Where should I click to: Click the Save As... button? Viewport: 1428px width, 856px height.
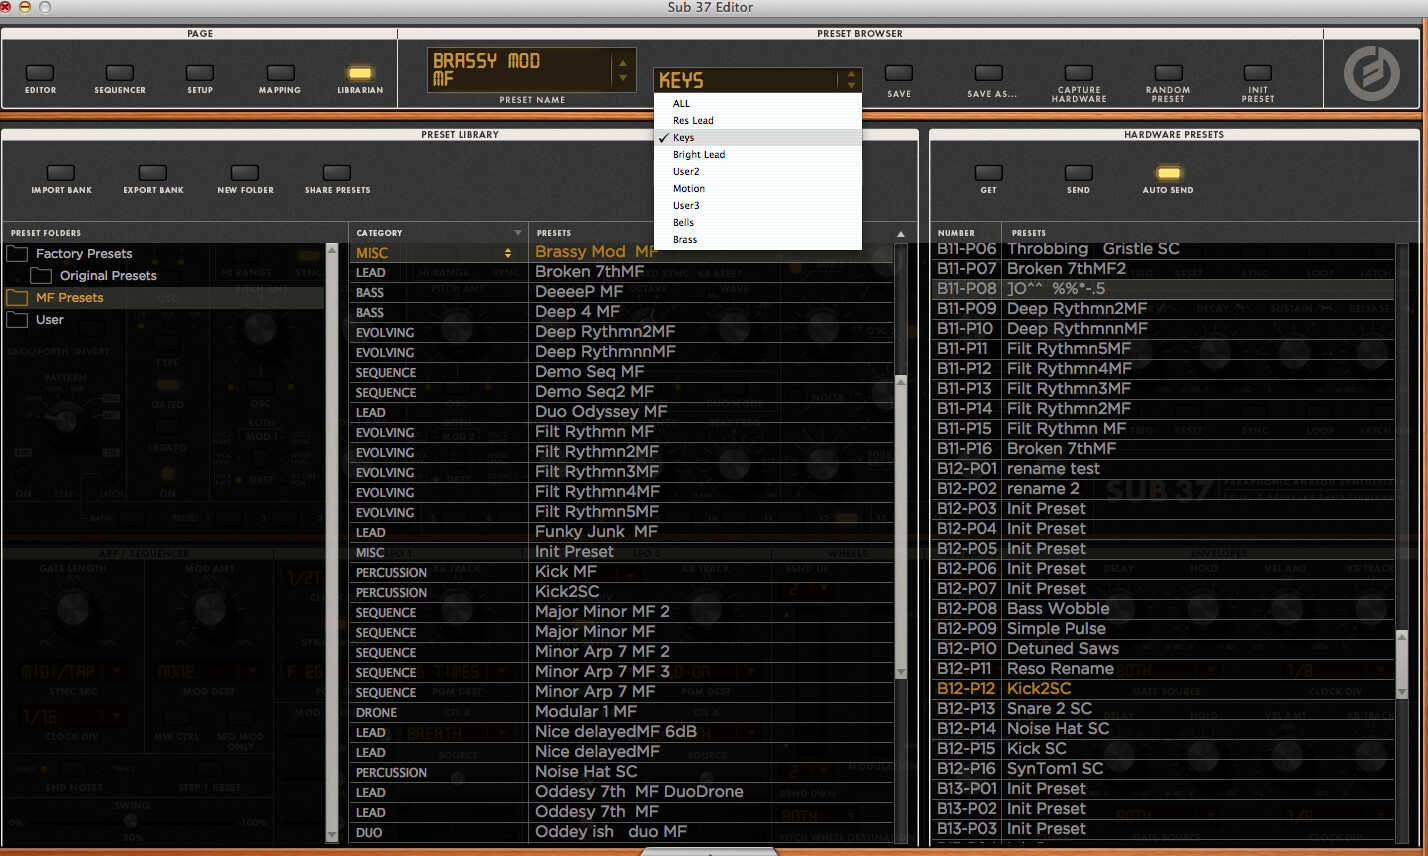pos(989,73)
